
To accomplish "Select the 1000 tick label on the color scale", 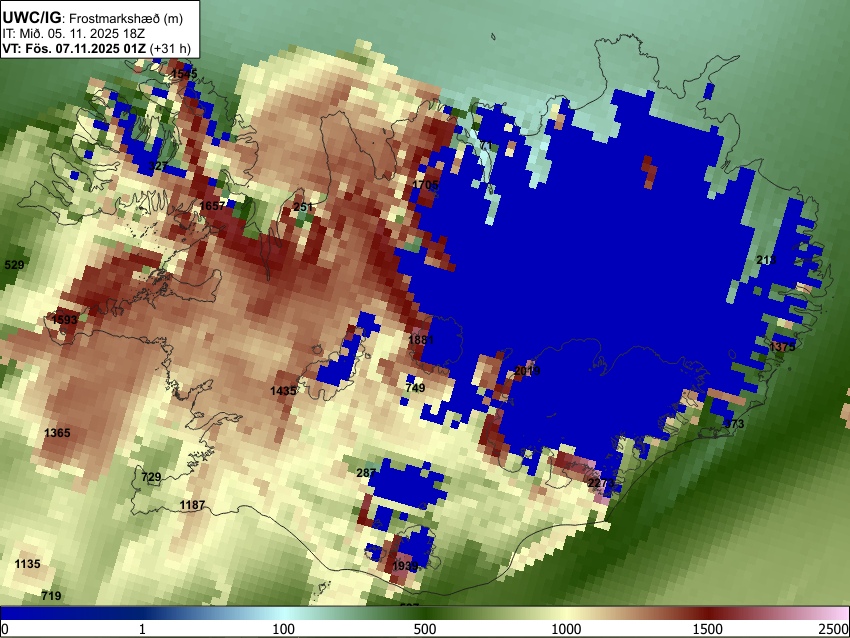I will (566, 629).
